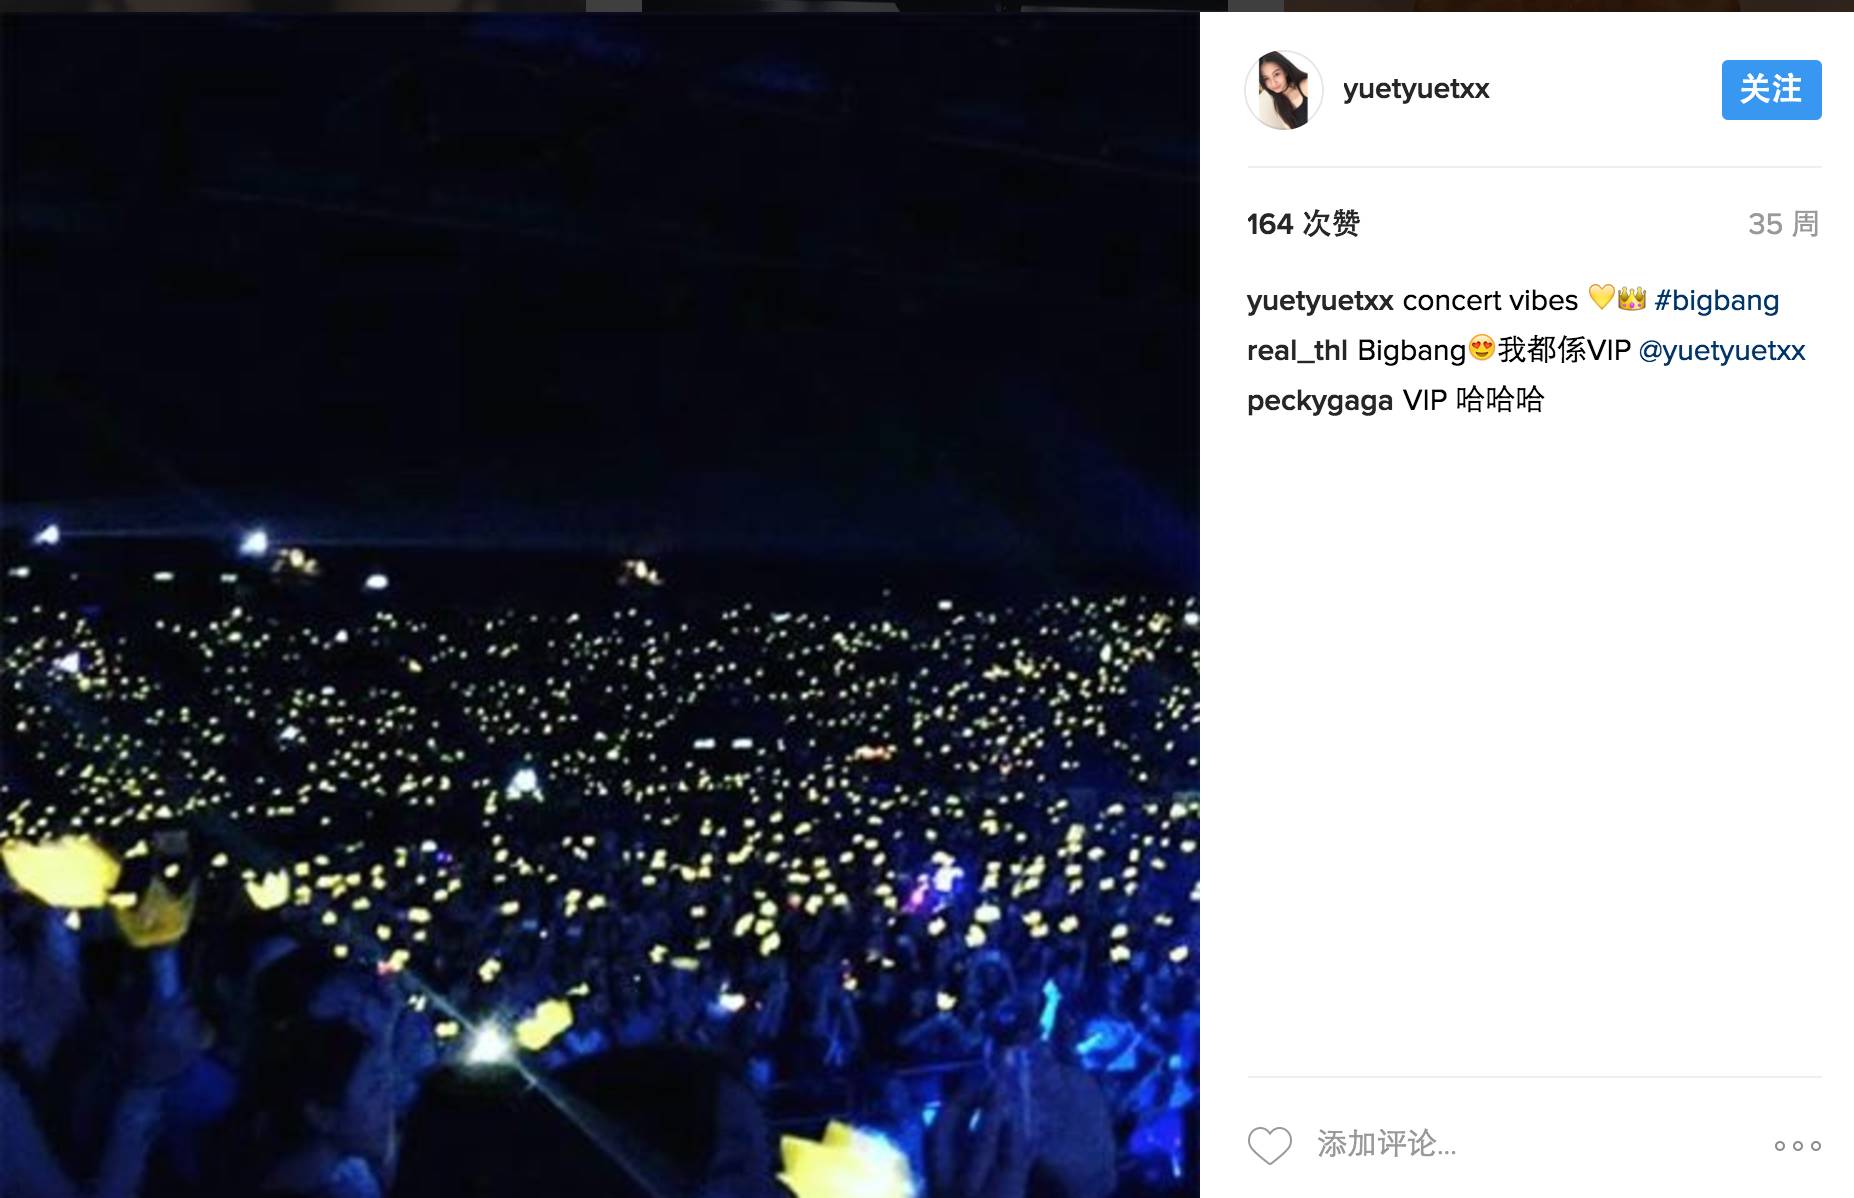
Task: Open the yuetyuetxx profile avatar
Action: coord(1284,90)
